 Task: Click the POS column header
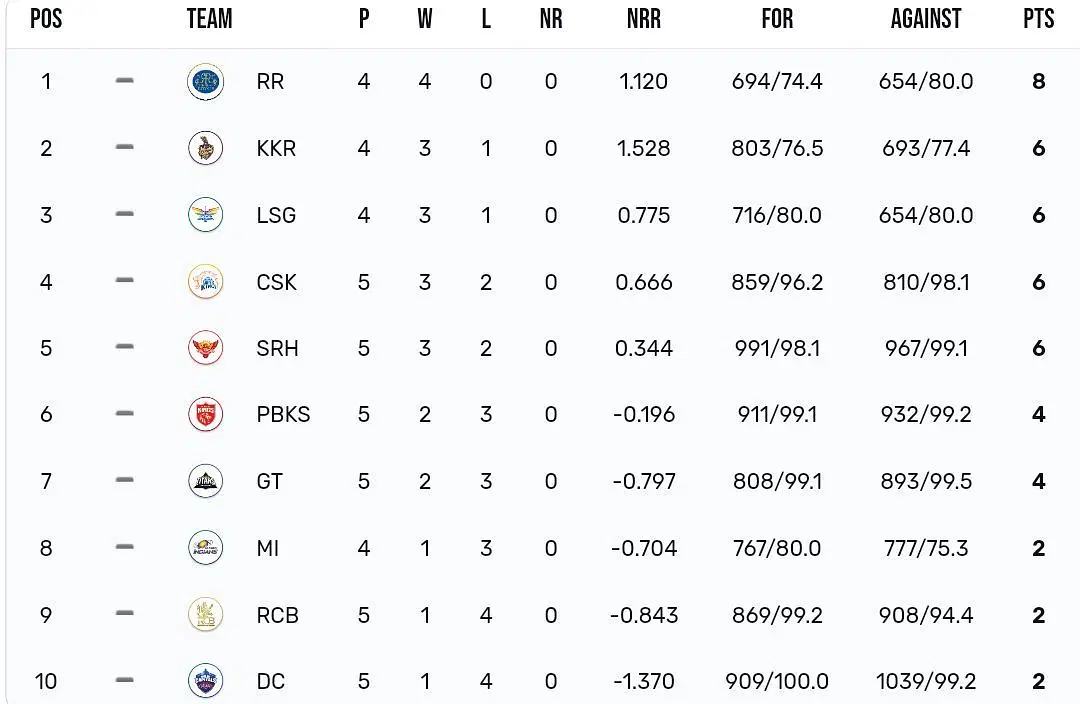pyautogui.click(x=46, y=19)
